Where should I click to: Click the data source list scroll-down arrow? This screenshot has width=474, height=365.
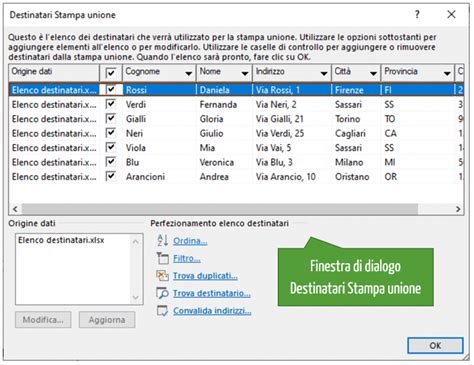coord(136,297)
